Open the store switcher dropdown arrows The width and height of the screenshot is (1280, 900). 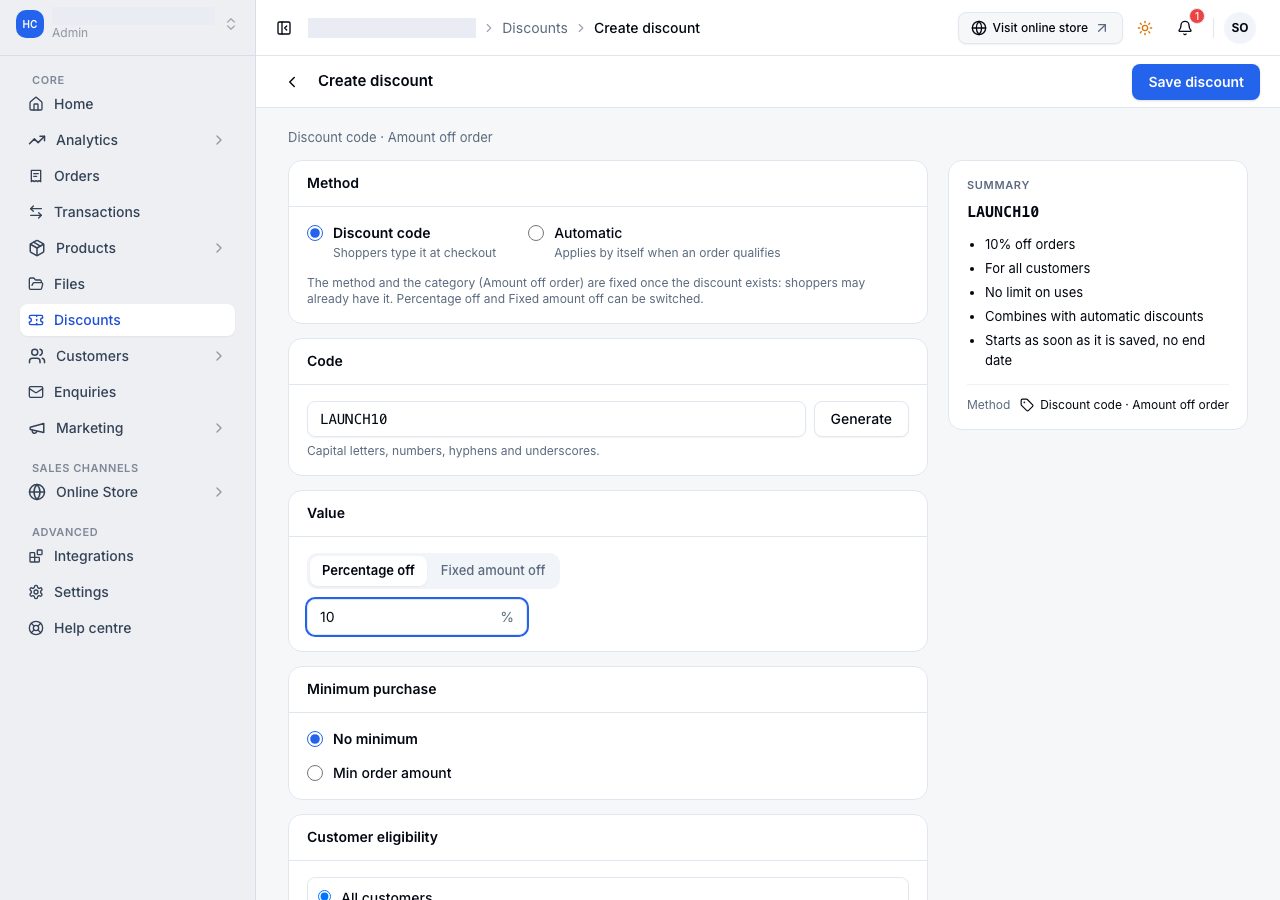(231, 24)
